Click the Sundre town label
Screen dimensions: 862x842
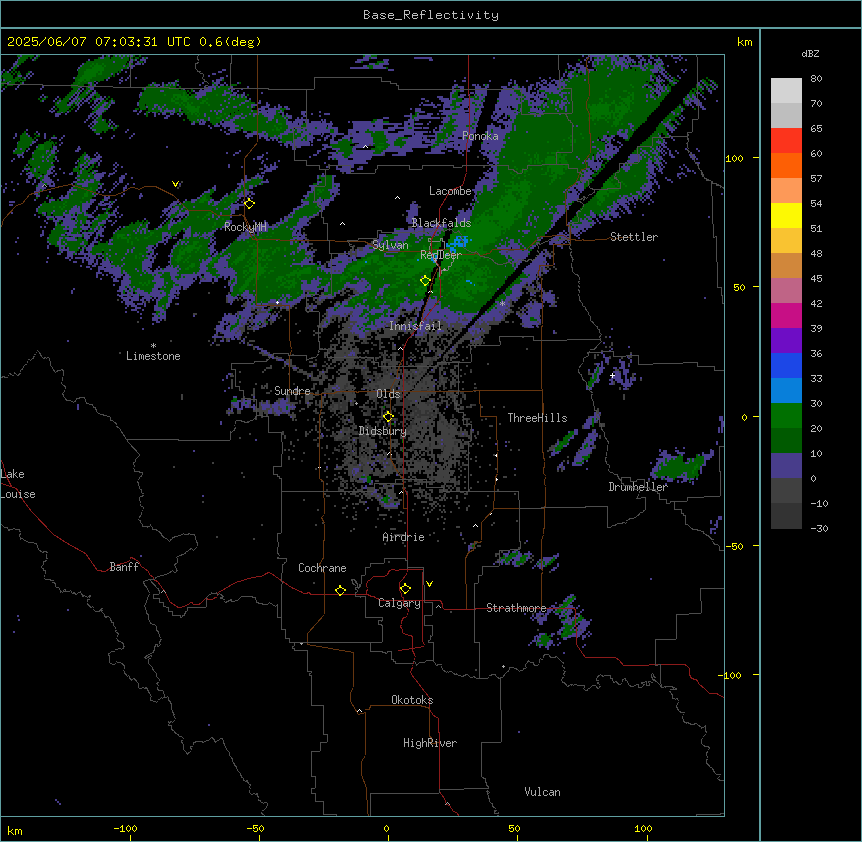click(x=292, y=391)
